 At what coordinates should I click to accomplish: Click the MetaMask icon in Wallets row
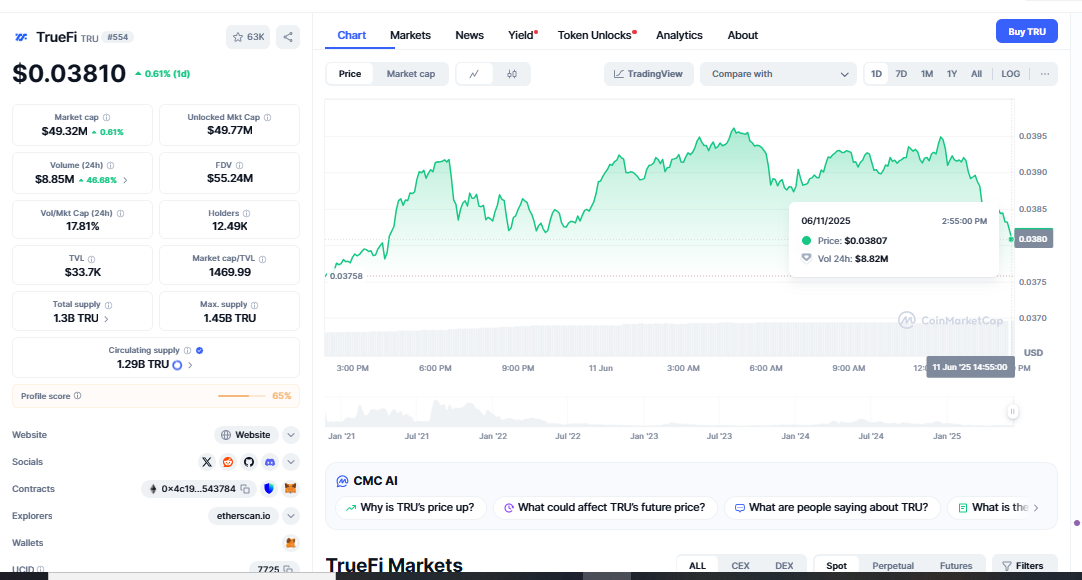[291, 543]
